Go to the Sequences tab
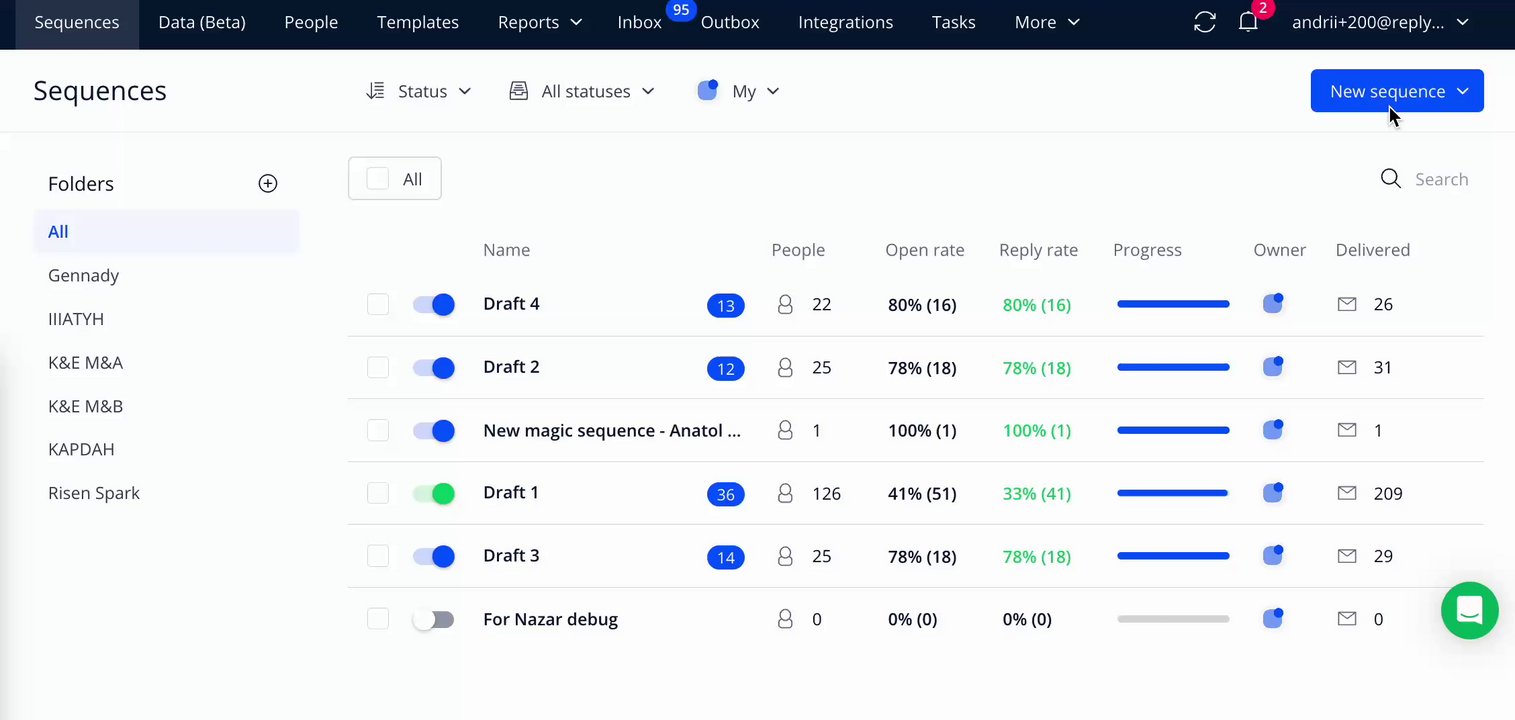 point(77,22)
